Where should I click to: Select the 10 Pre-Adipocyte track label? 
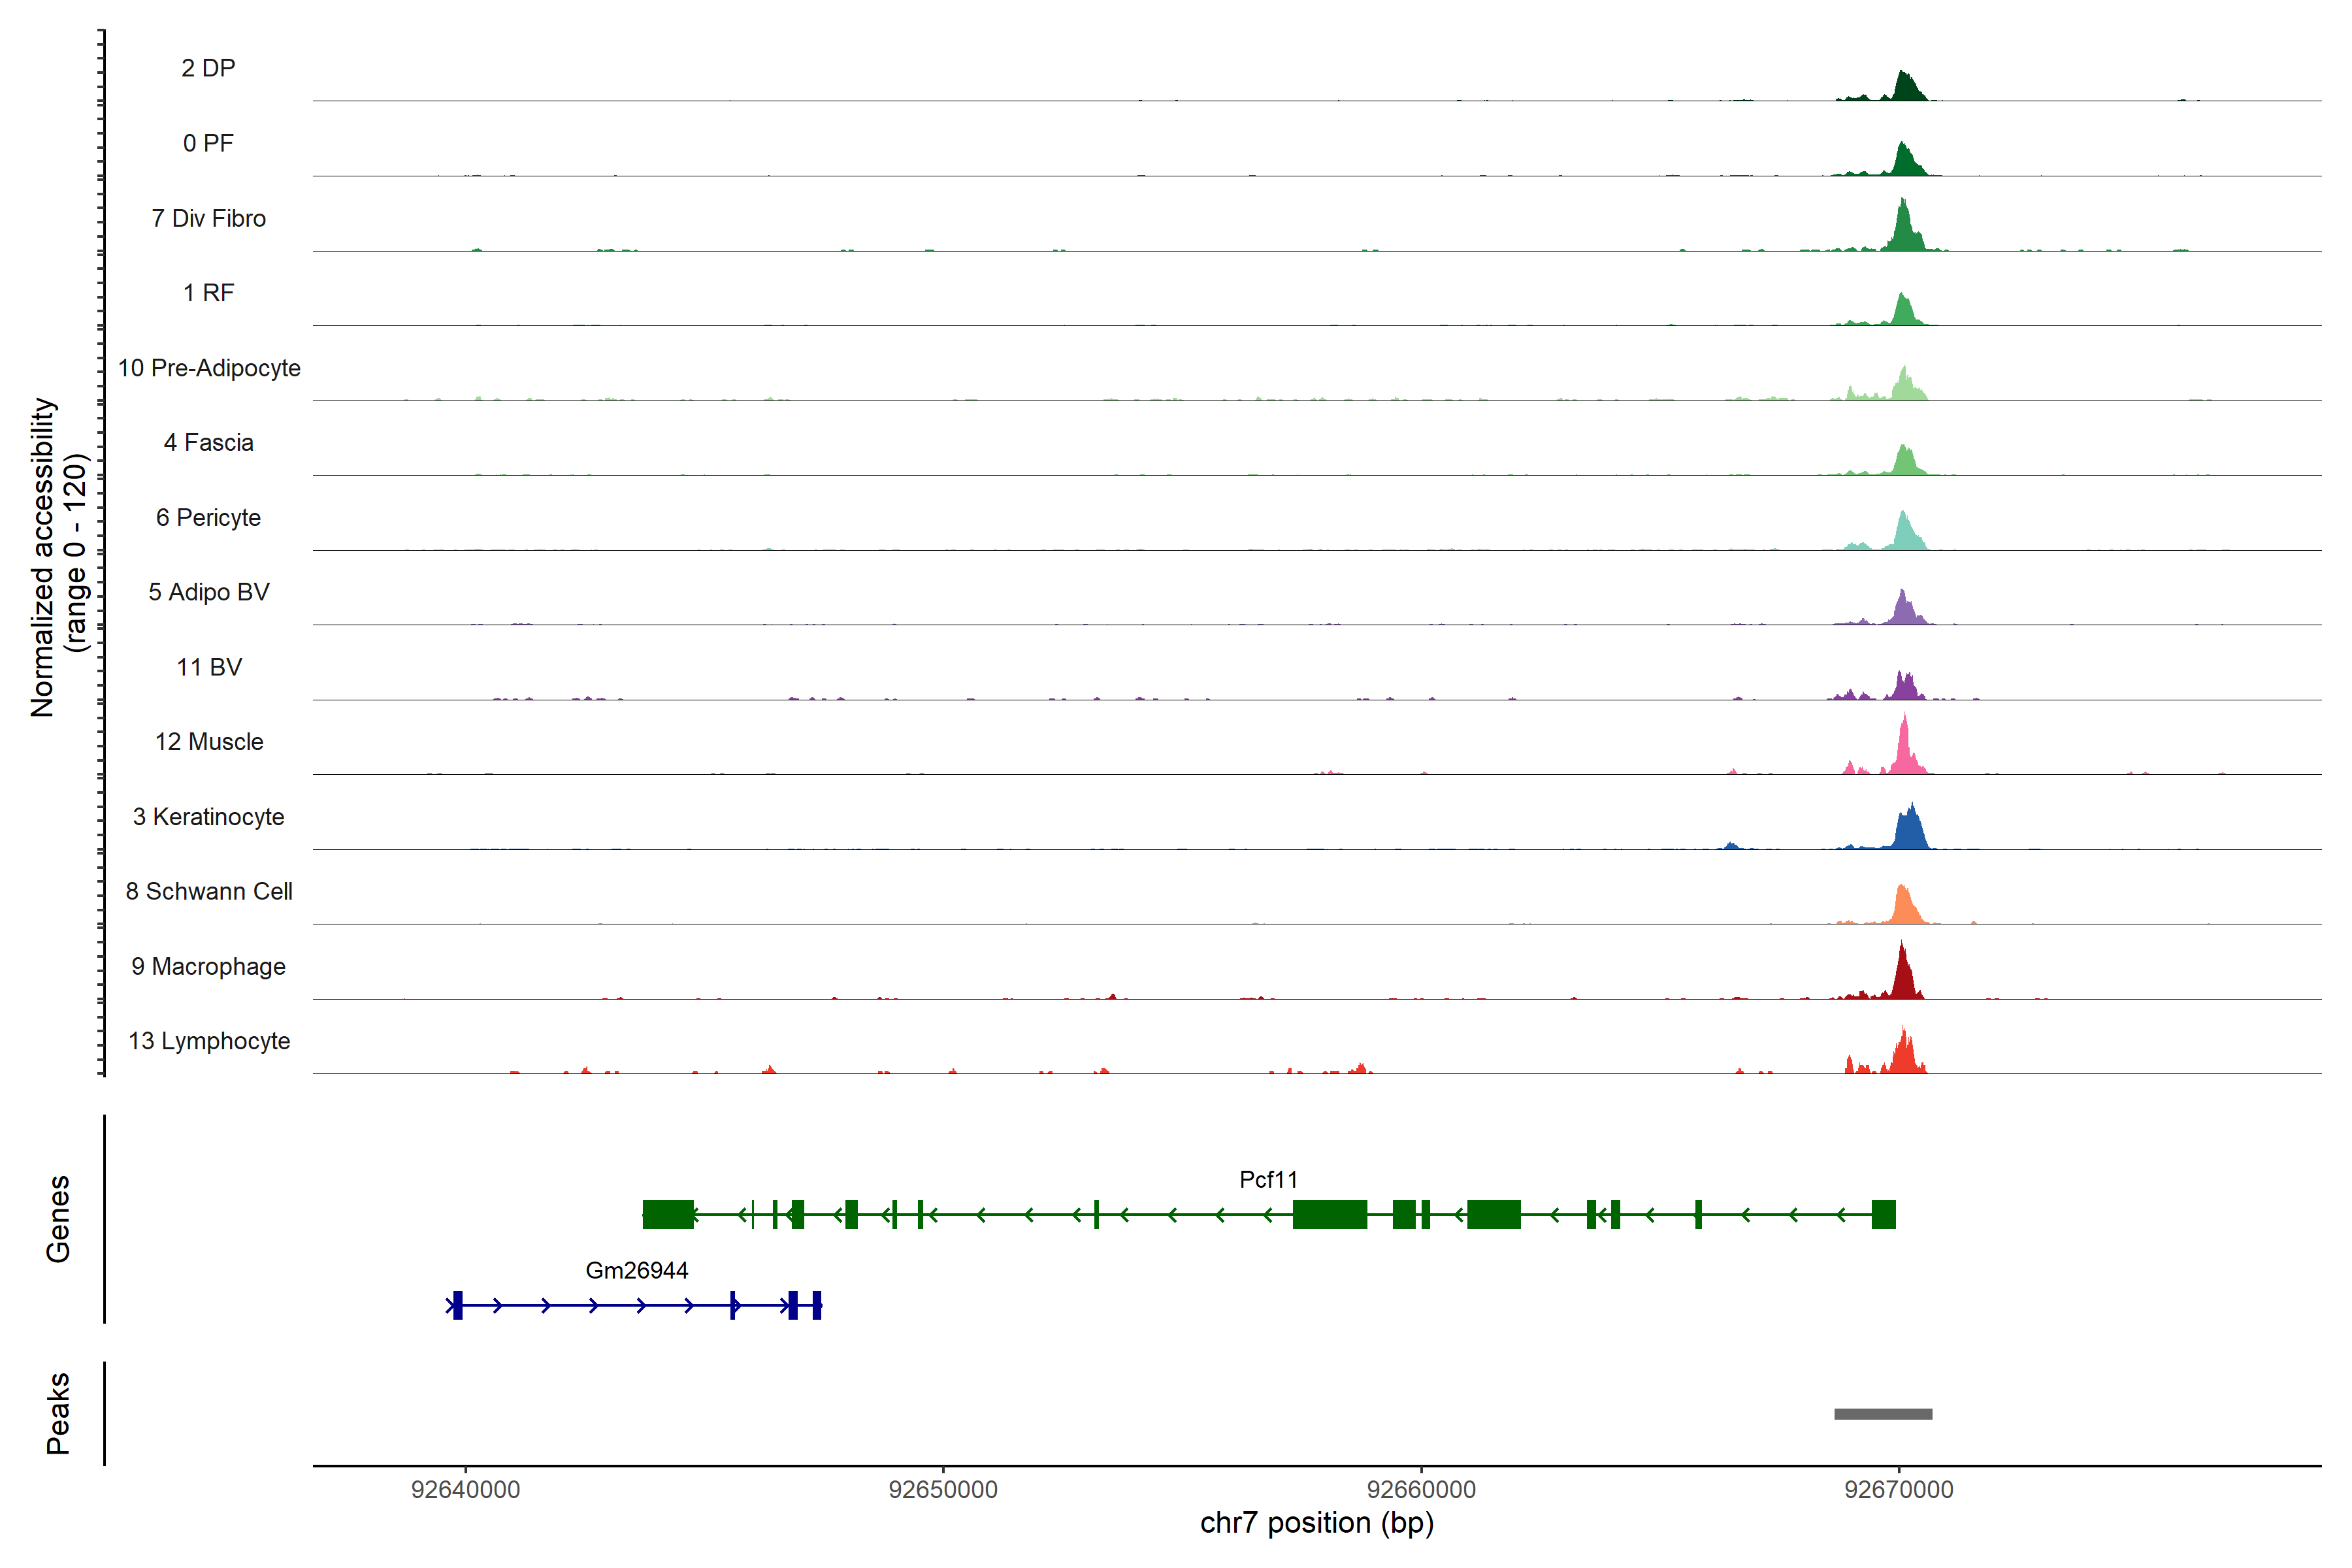click(209, 368)
